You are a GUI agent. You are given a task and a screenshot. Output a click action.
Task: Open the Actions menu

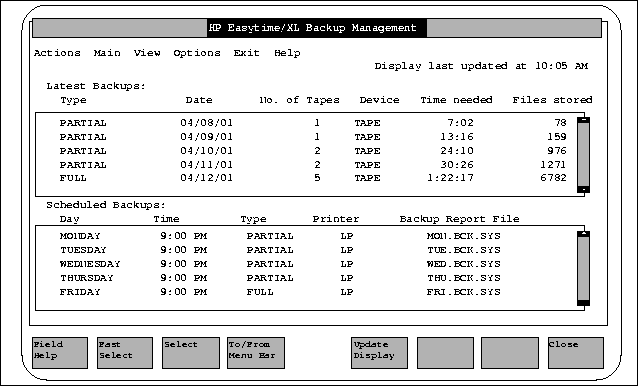tap(57, 53)
